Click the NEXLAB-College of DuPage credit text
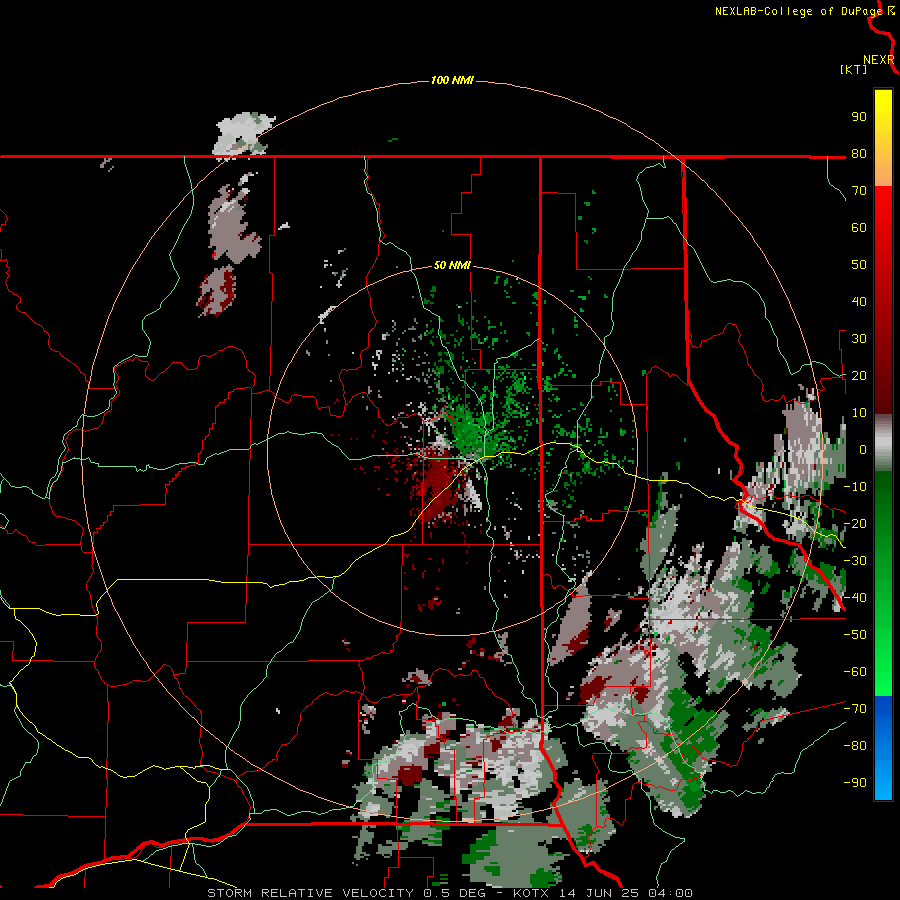Screen dimensions: 900x900 [x=798, y=11]
